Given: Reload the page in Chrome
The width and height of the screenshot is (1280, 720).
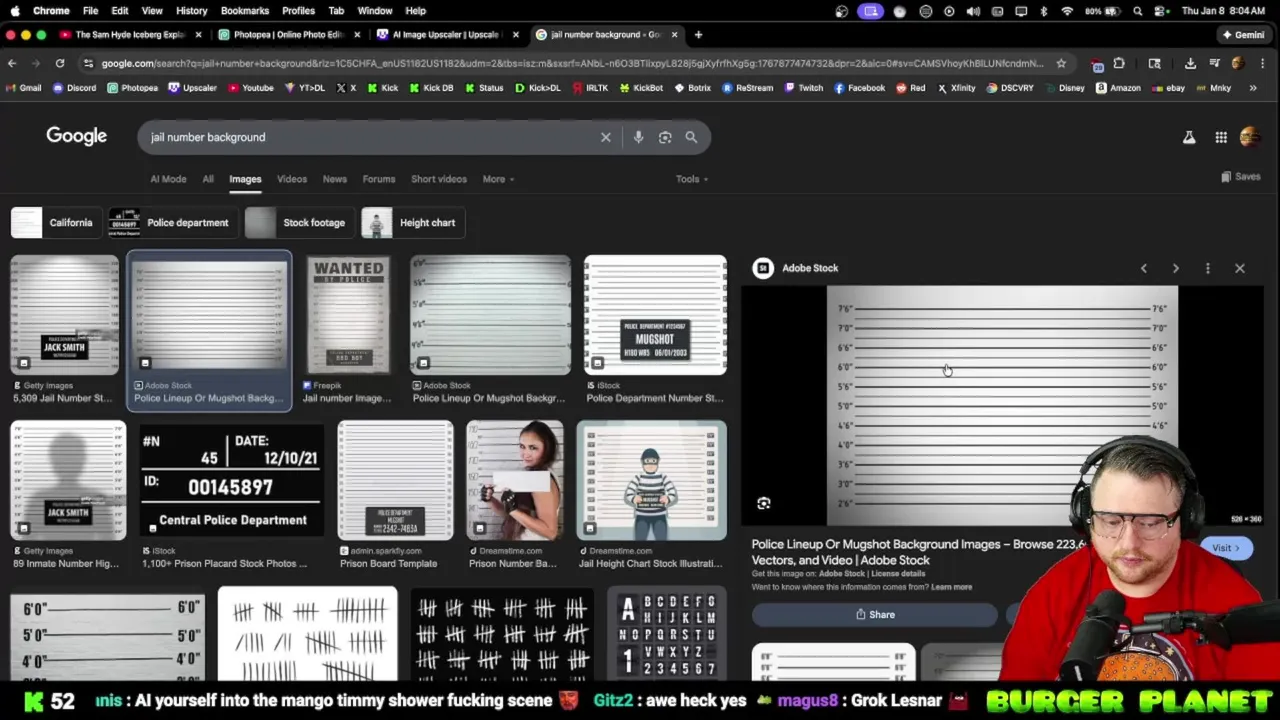Looking at the screenshot, I should 60,63.
